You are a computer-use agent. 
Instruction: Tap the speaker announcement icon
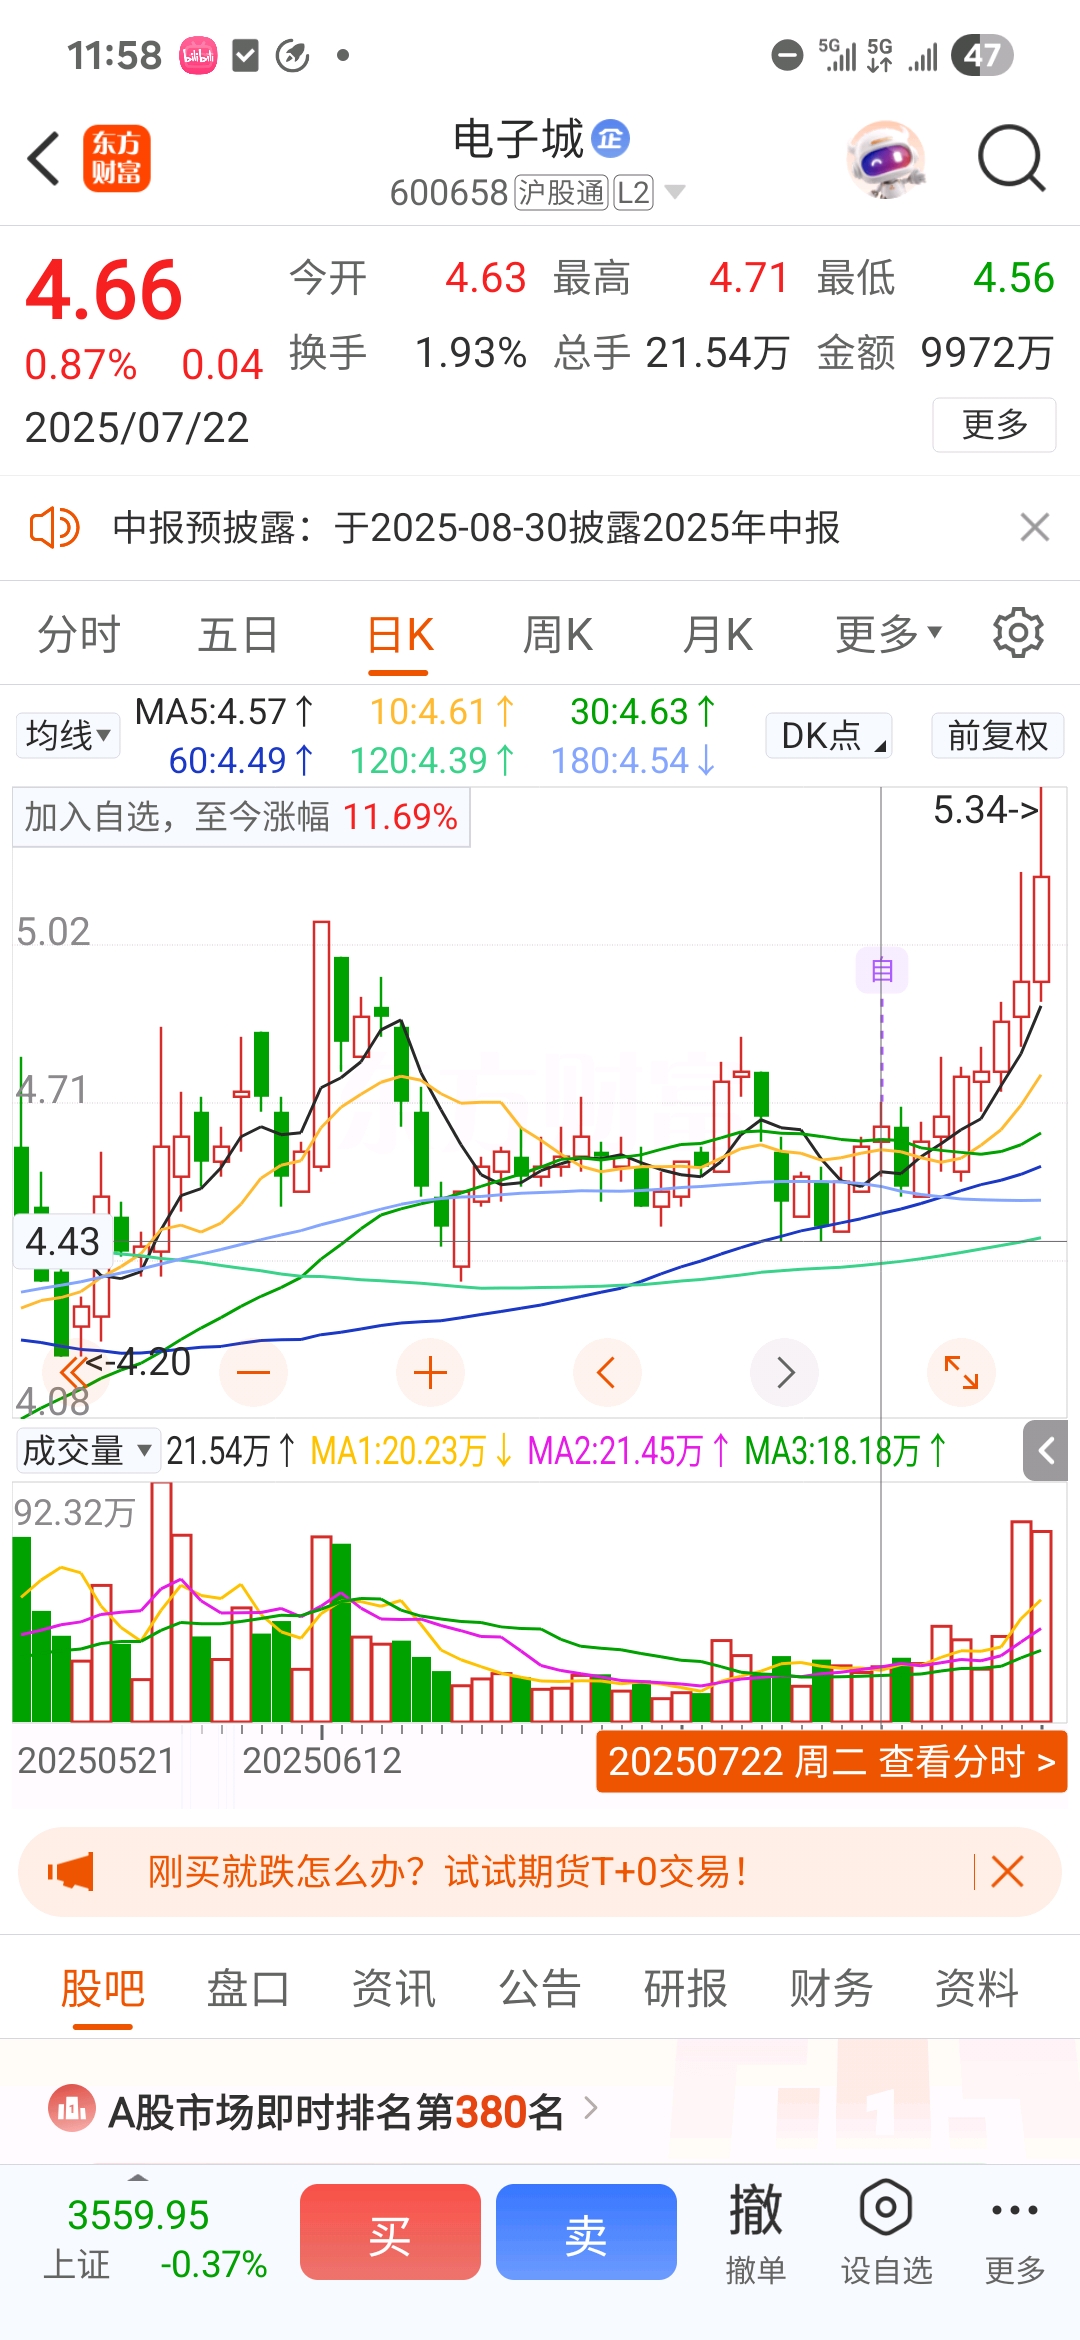(54, 527)
